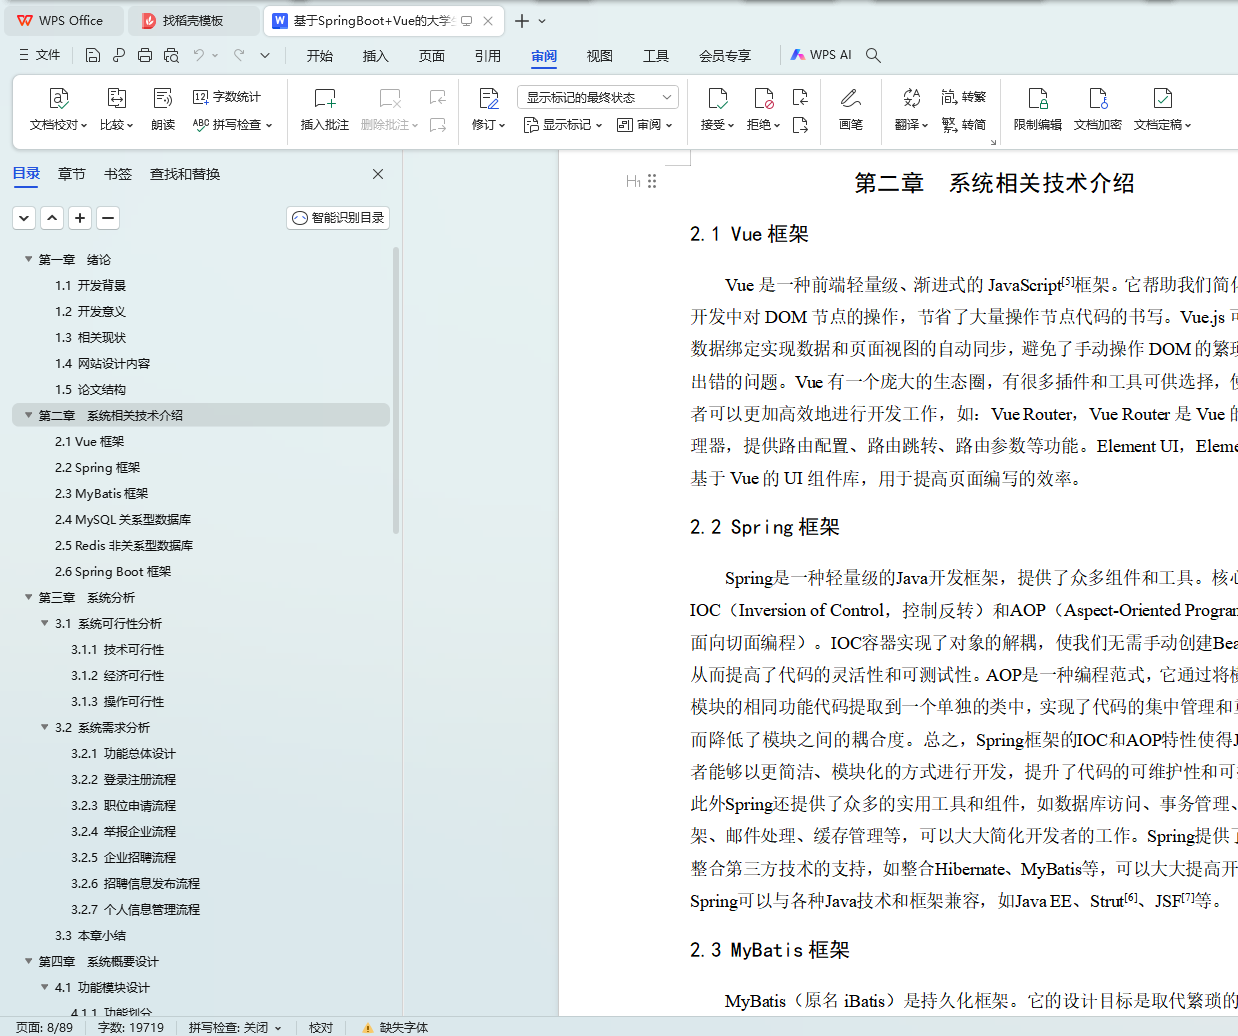Jump to 3.2.5 企业招聘流程
Image resolution: width=1238 pixels, height=1036 pixels.
point(123,857)
